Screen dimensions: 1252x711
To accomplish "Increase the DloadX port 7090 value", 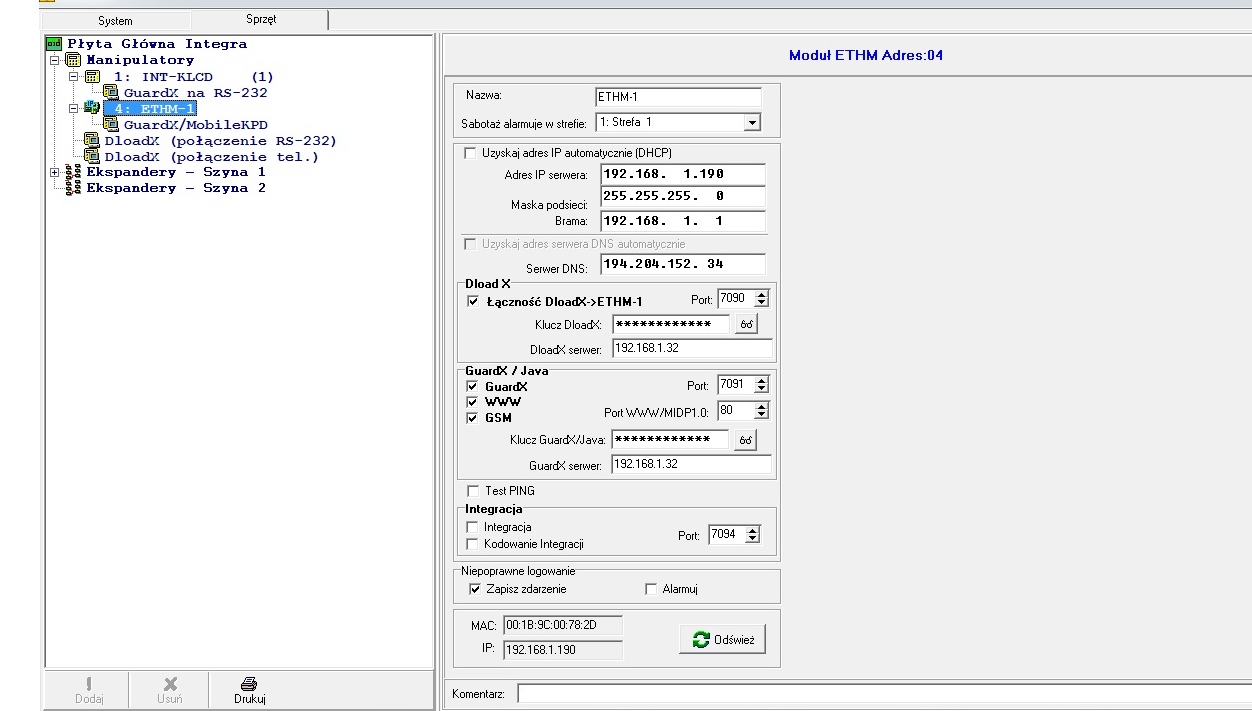I will coord(762,295).
